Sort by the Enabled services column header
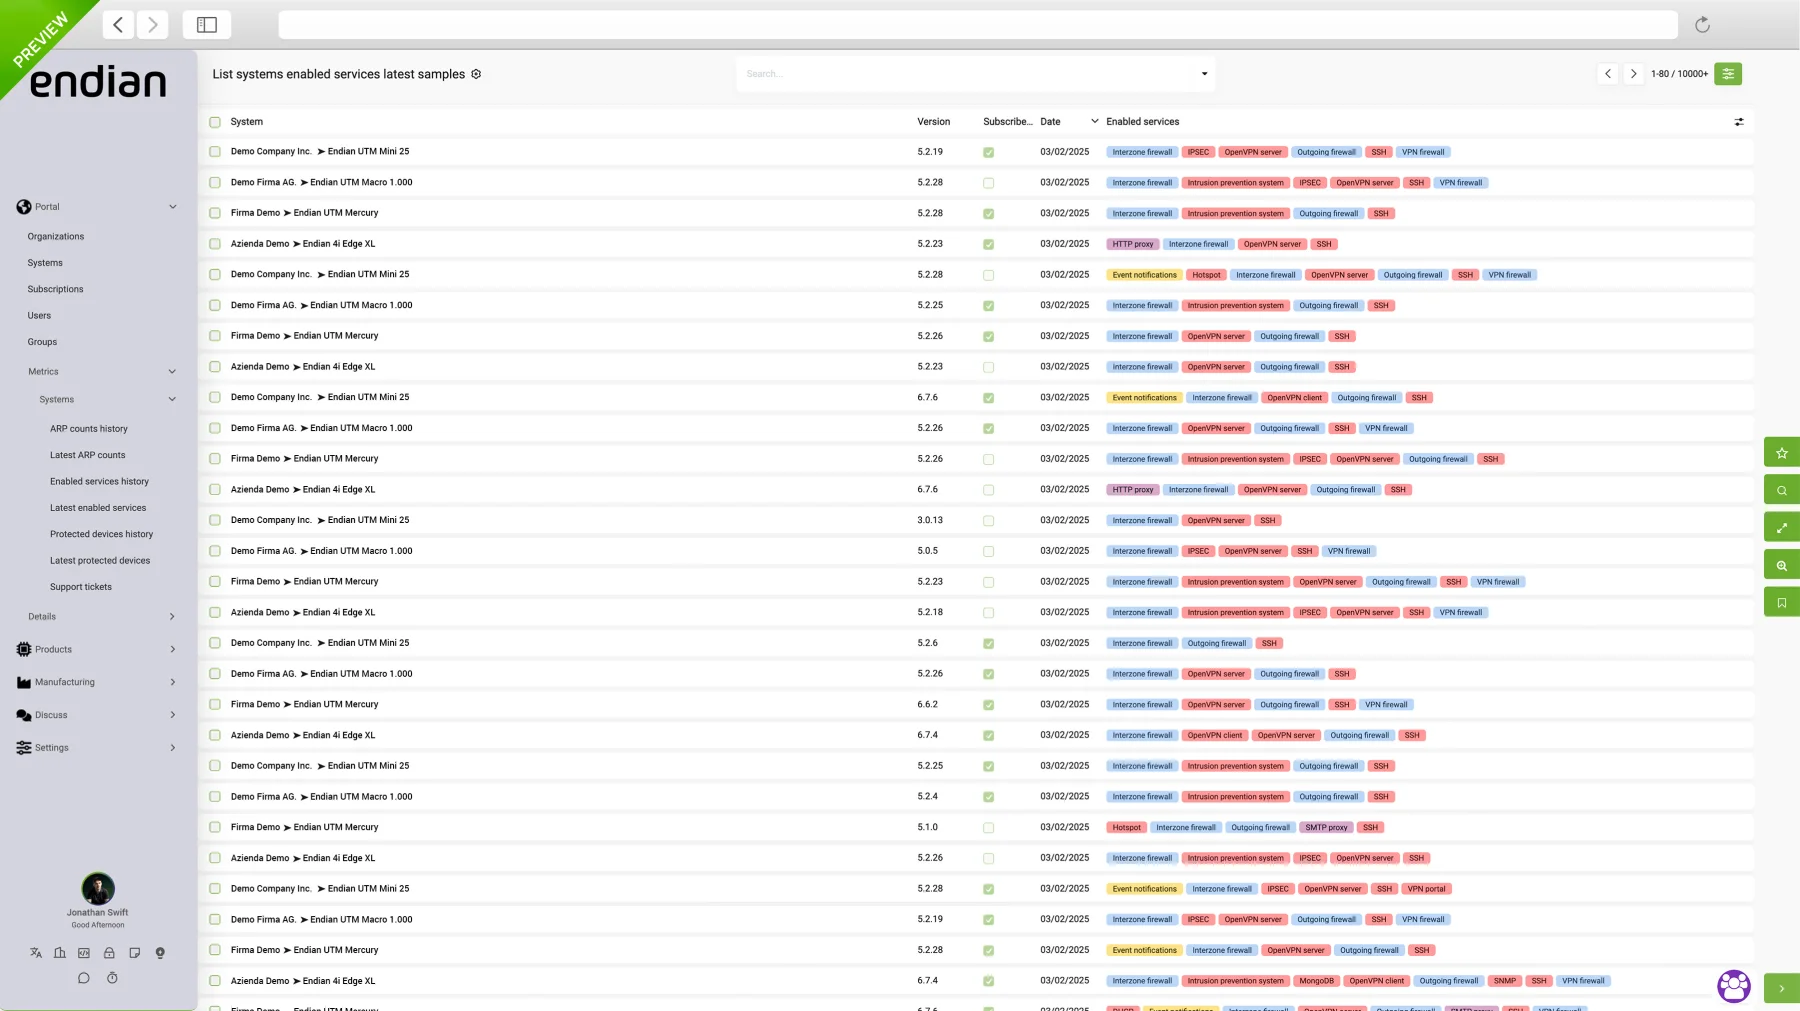 (x=1143, y=122)
